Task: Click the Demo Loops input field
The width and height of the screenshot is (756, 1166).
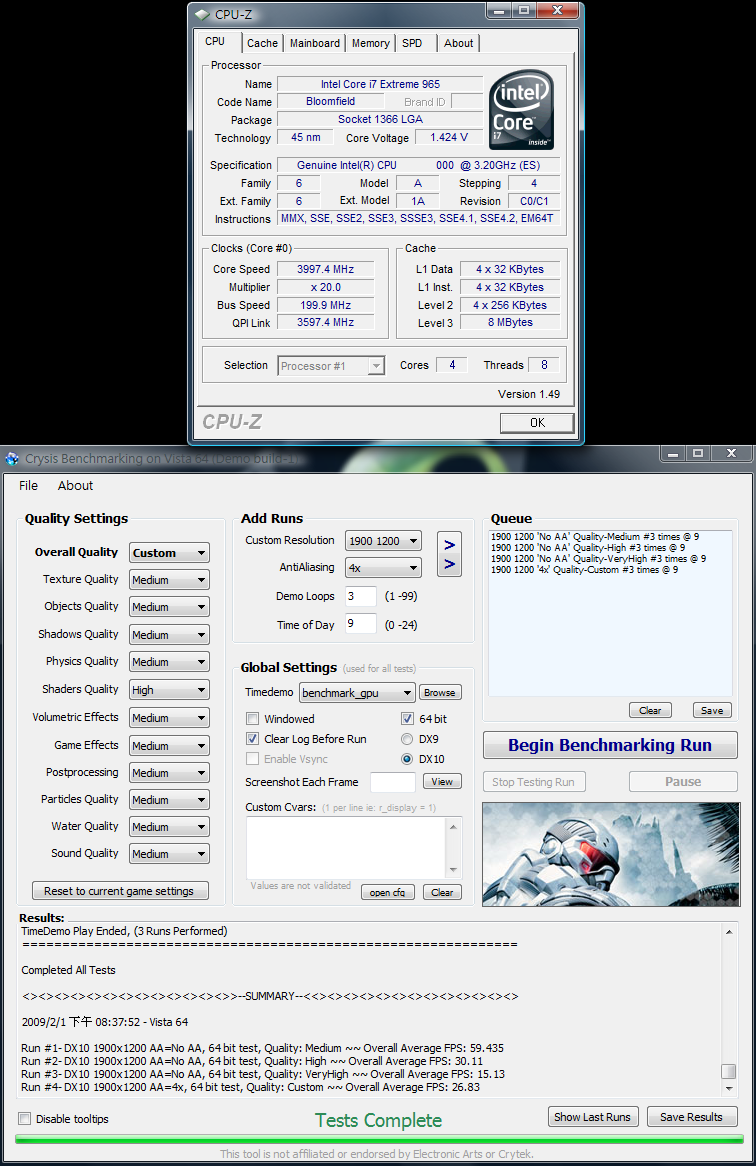Action: click(360, 596)
